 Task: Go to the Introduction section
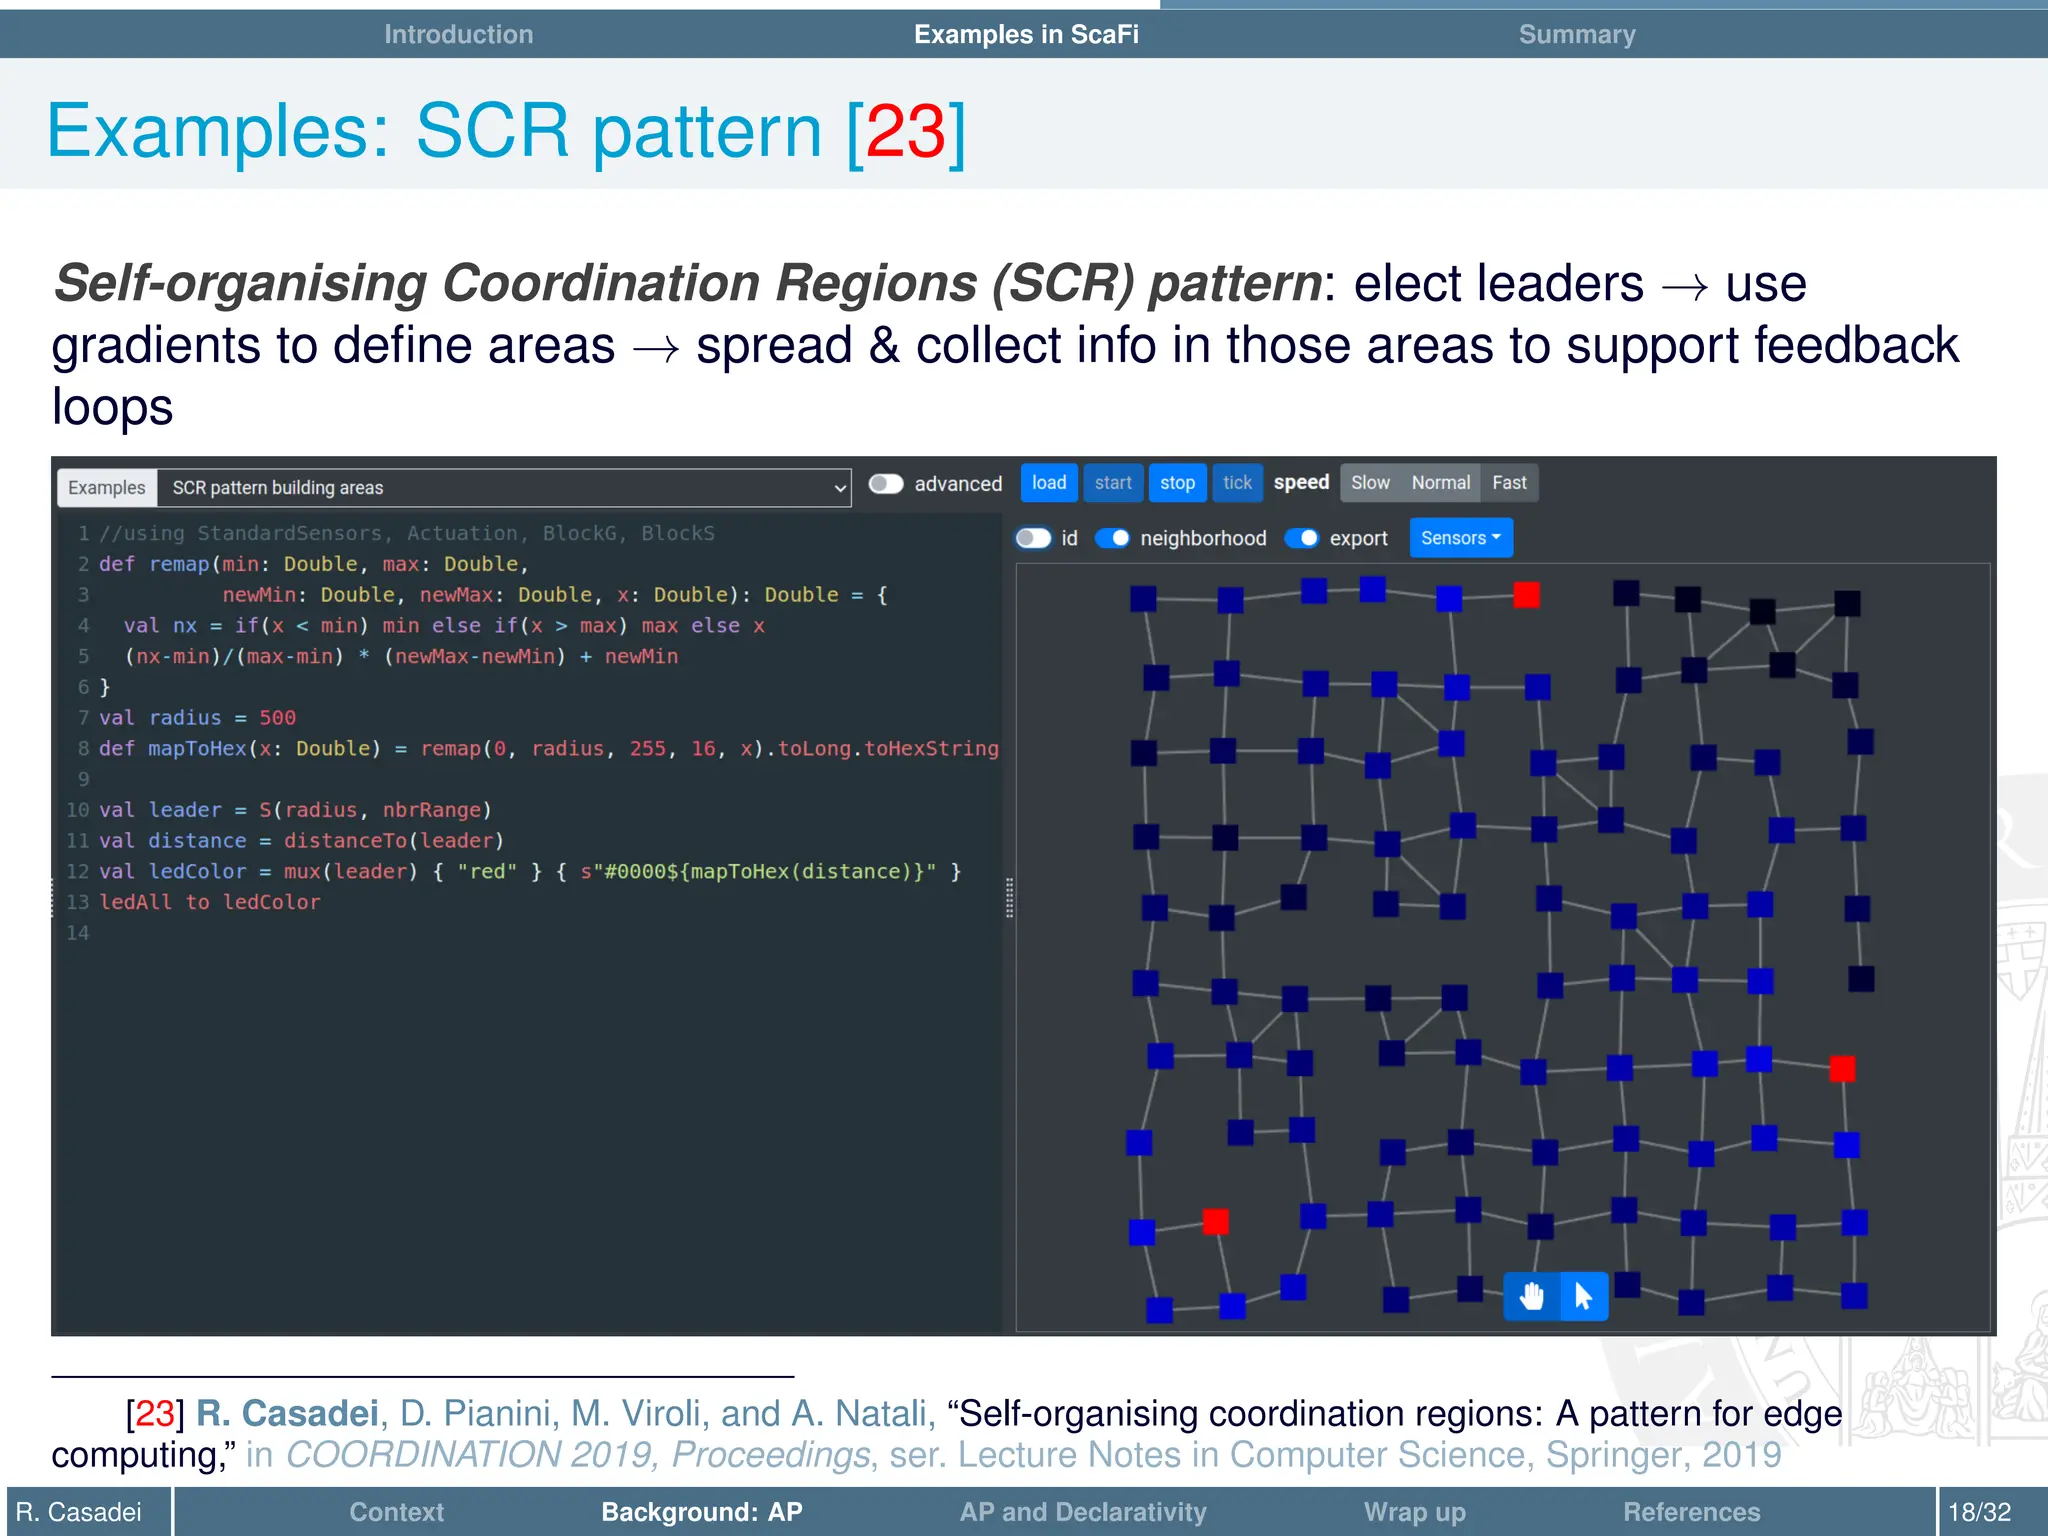click(x=459, y=34)
